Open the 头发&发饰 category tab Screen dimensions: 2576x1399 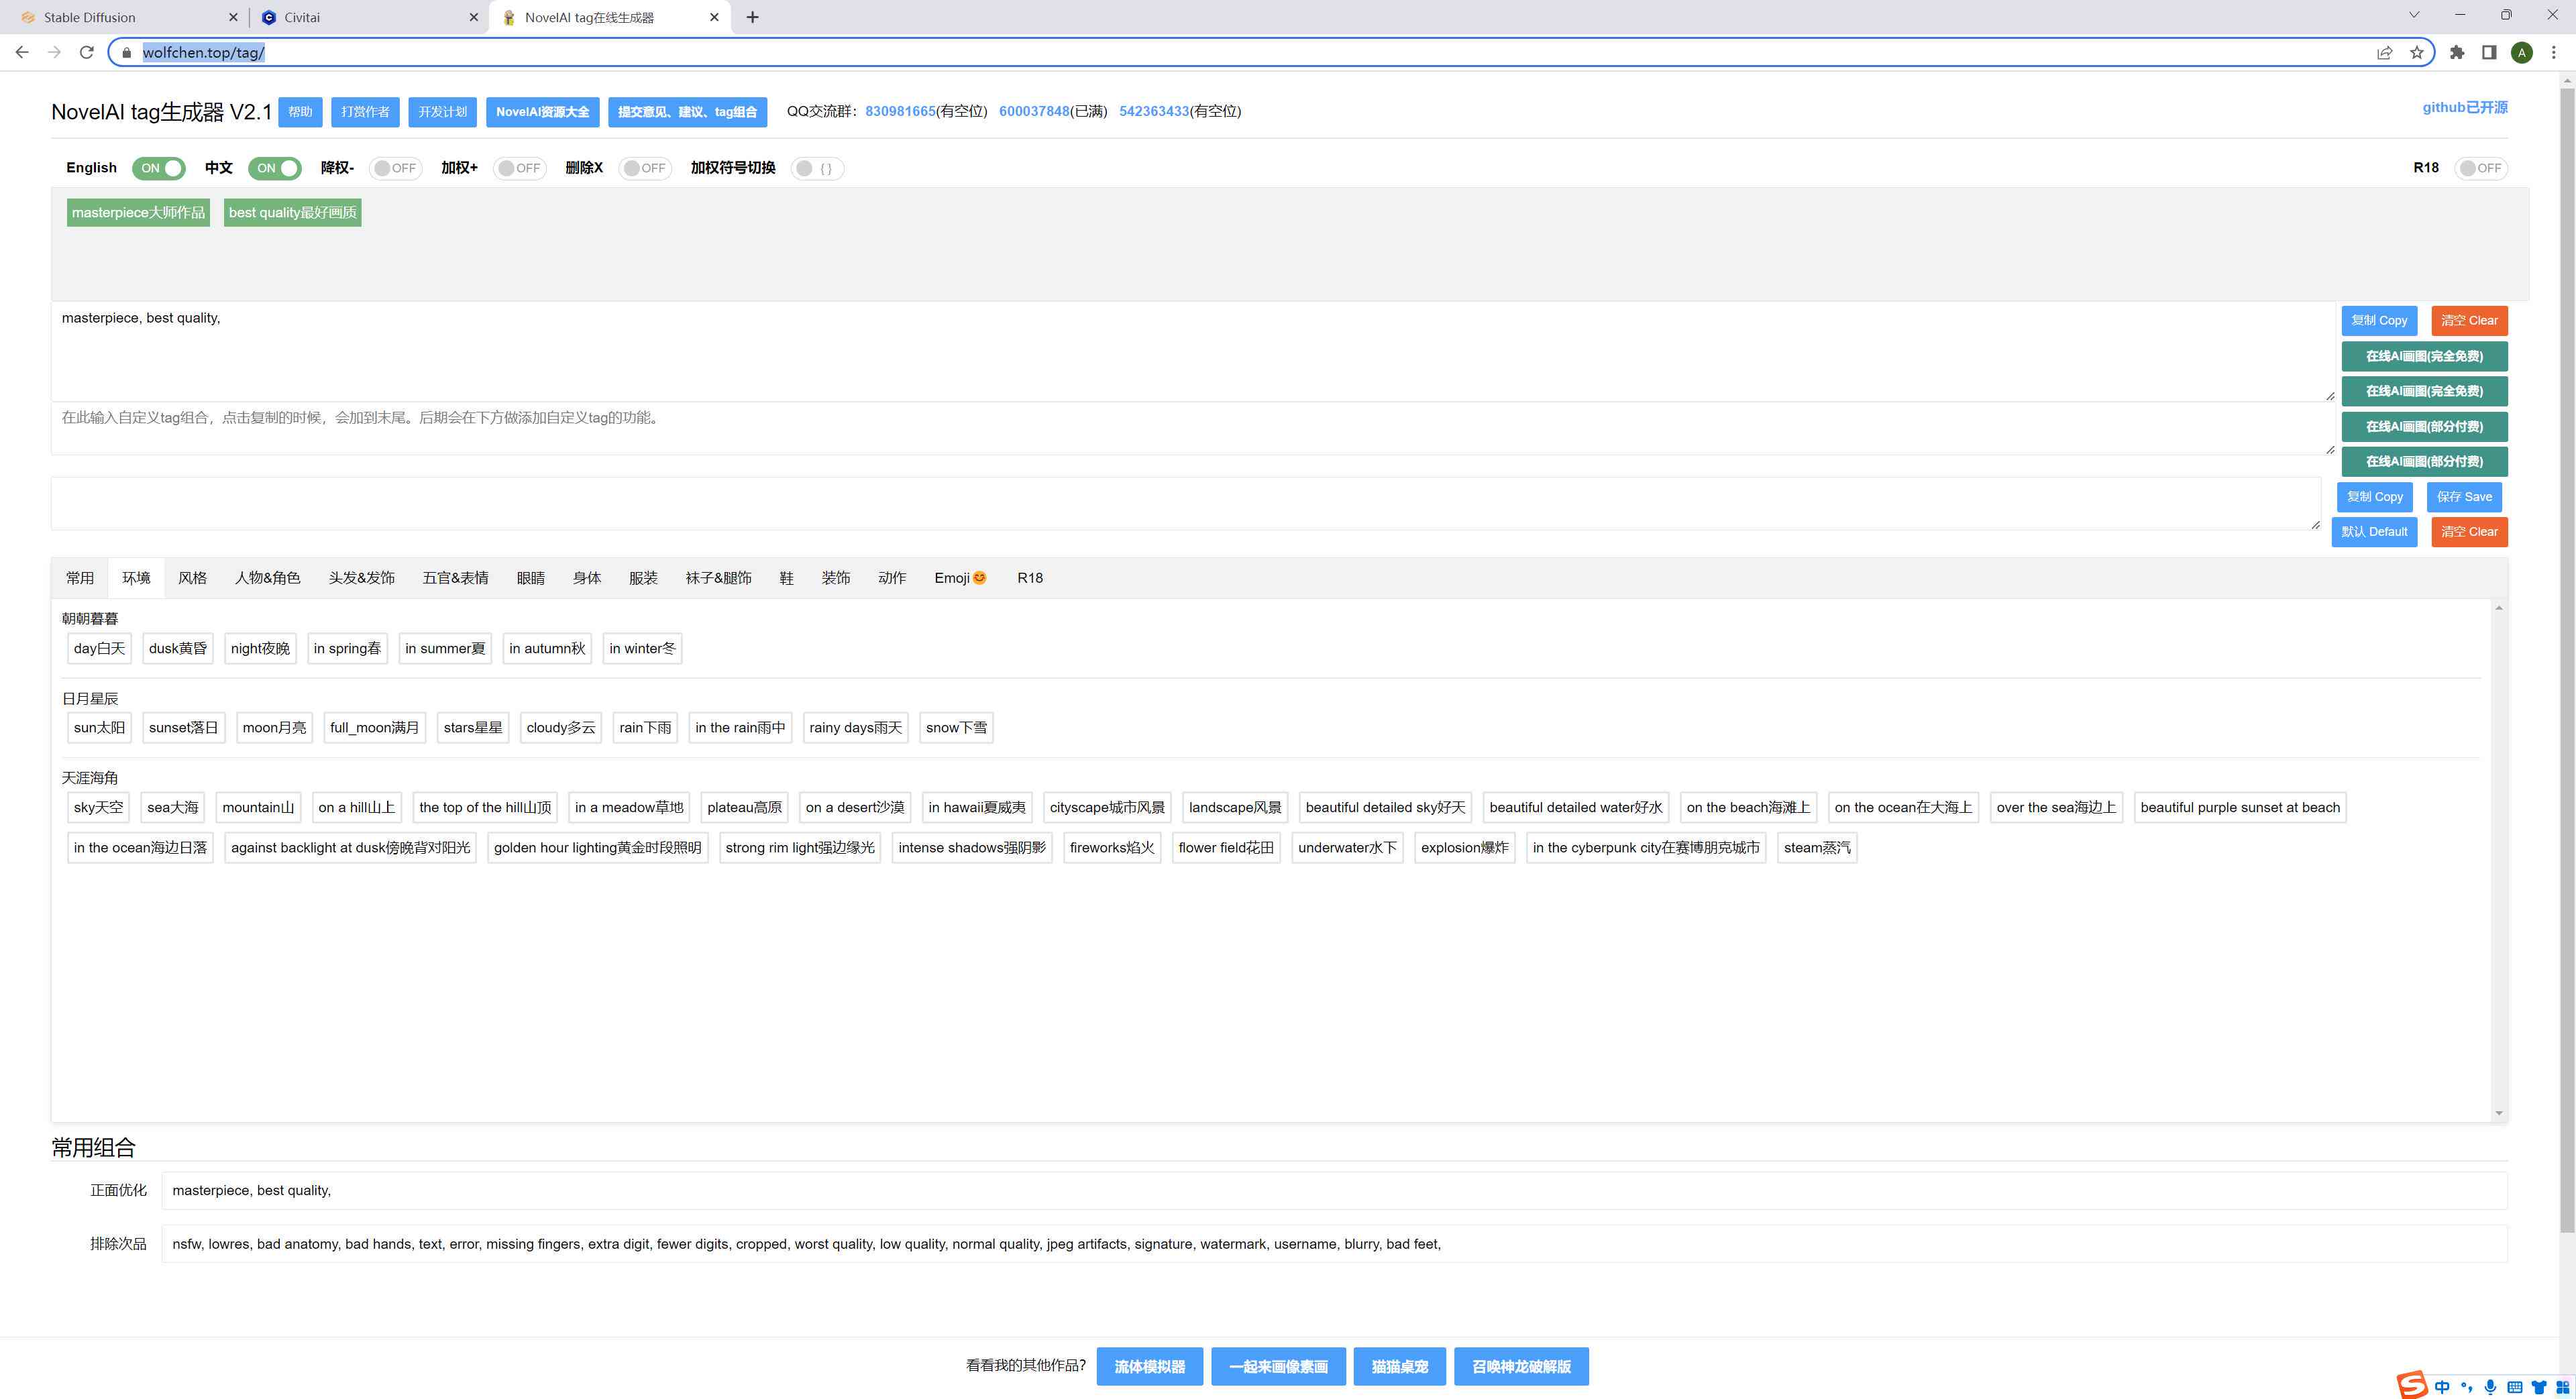point(362,578)
